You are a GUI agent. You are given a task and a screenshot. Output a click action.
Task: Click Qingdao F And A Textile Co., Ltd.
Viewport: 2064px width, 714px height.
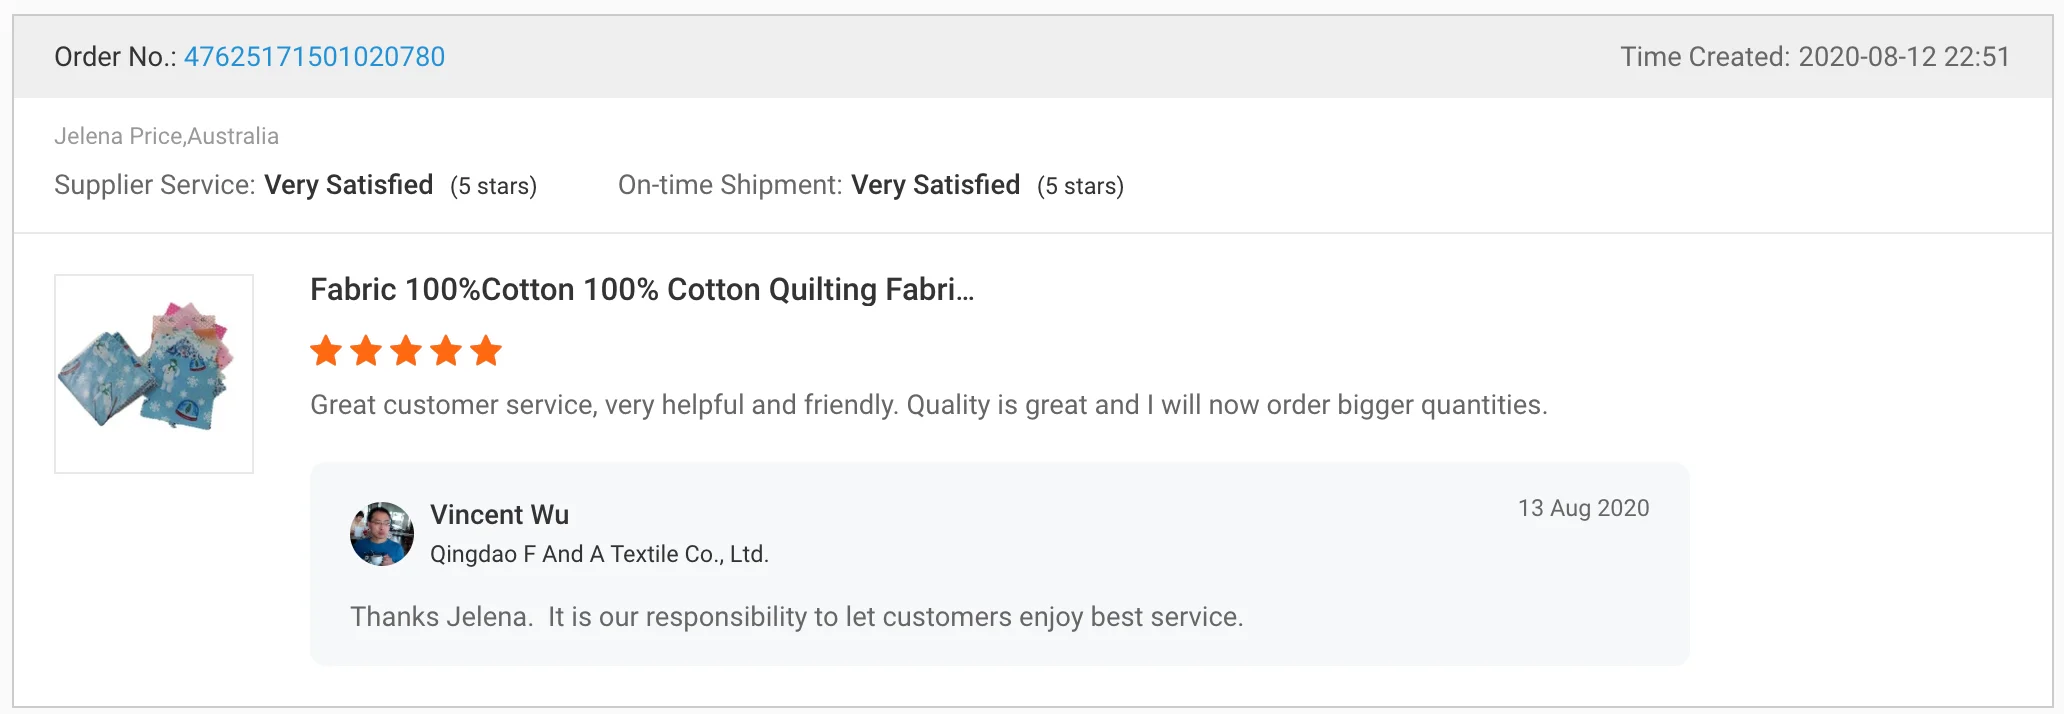pos(599,554)
